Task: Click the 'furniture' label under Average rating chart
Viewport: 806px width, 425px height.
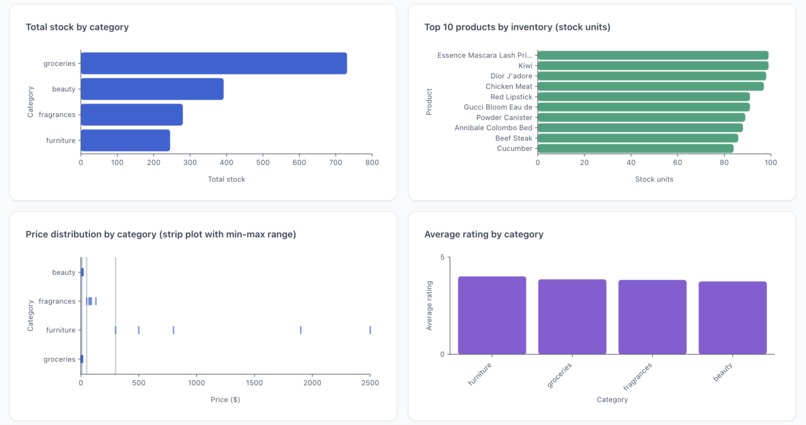Action: [480, 374]
